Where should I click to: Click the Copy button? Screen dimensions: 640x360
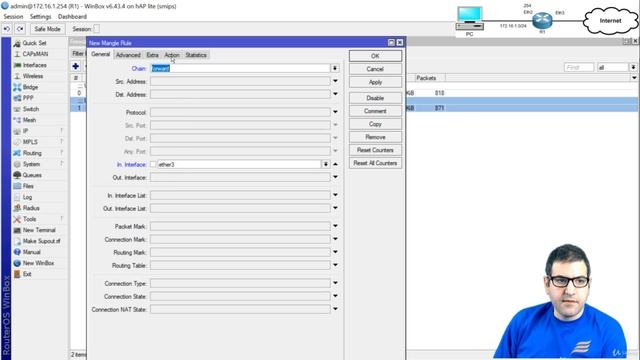pyautogui.click(x=375, y=124)
